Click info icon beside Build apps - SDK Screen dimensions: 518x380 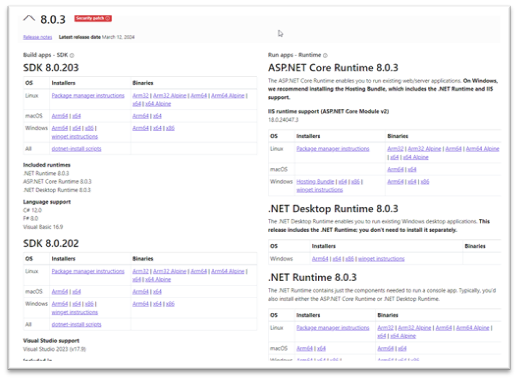coord(72,55)
